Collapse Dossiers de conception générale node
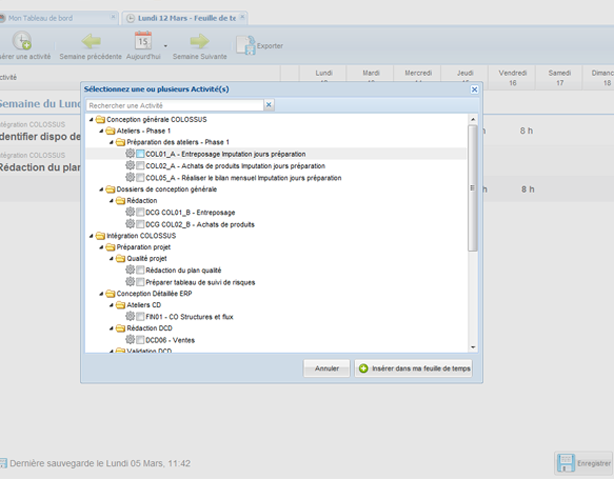The height and width of the screenshot is (479, 614). pyautogui.click(x=101, y=190)
